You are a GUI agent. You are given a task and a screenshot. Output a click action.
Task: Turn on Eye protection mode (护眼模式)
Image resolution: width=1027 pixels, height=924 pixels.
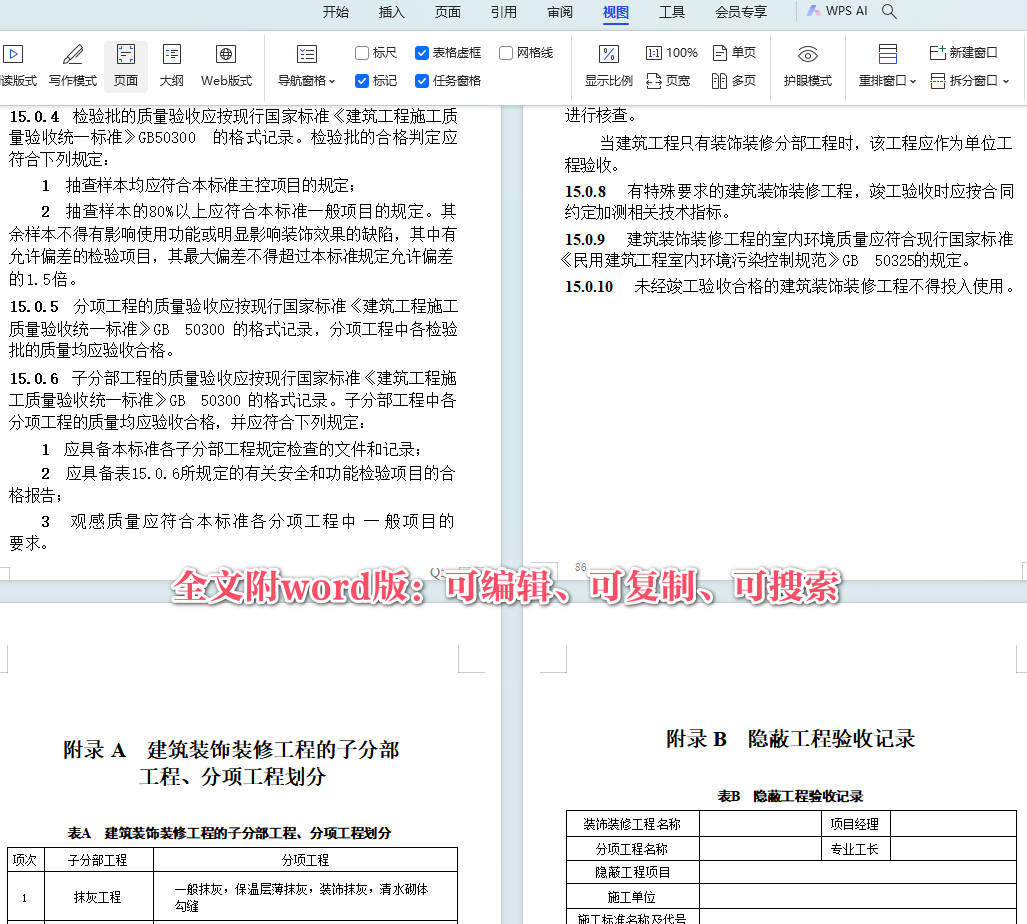click(x=807, y=66)
